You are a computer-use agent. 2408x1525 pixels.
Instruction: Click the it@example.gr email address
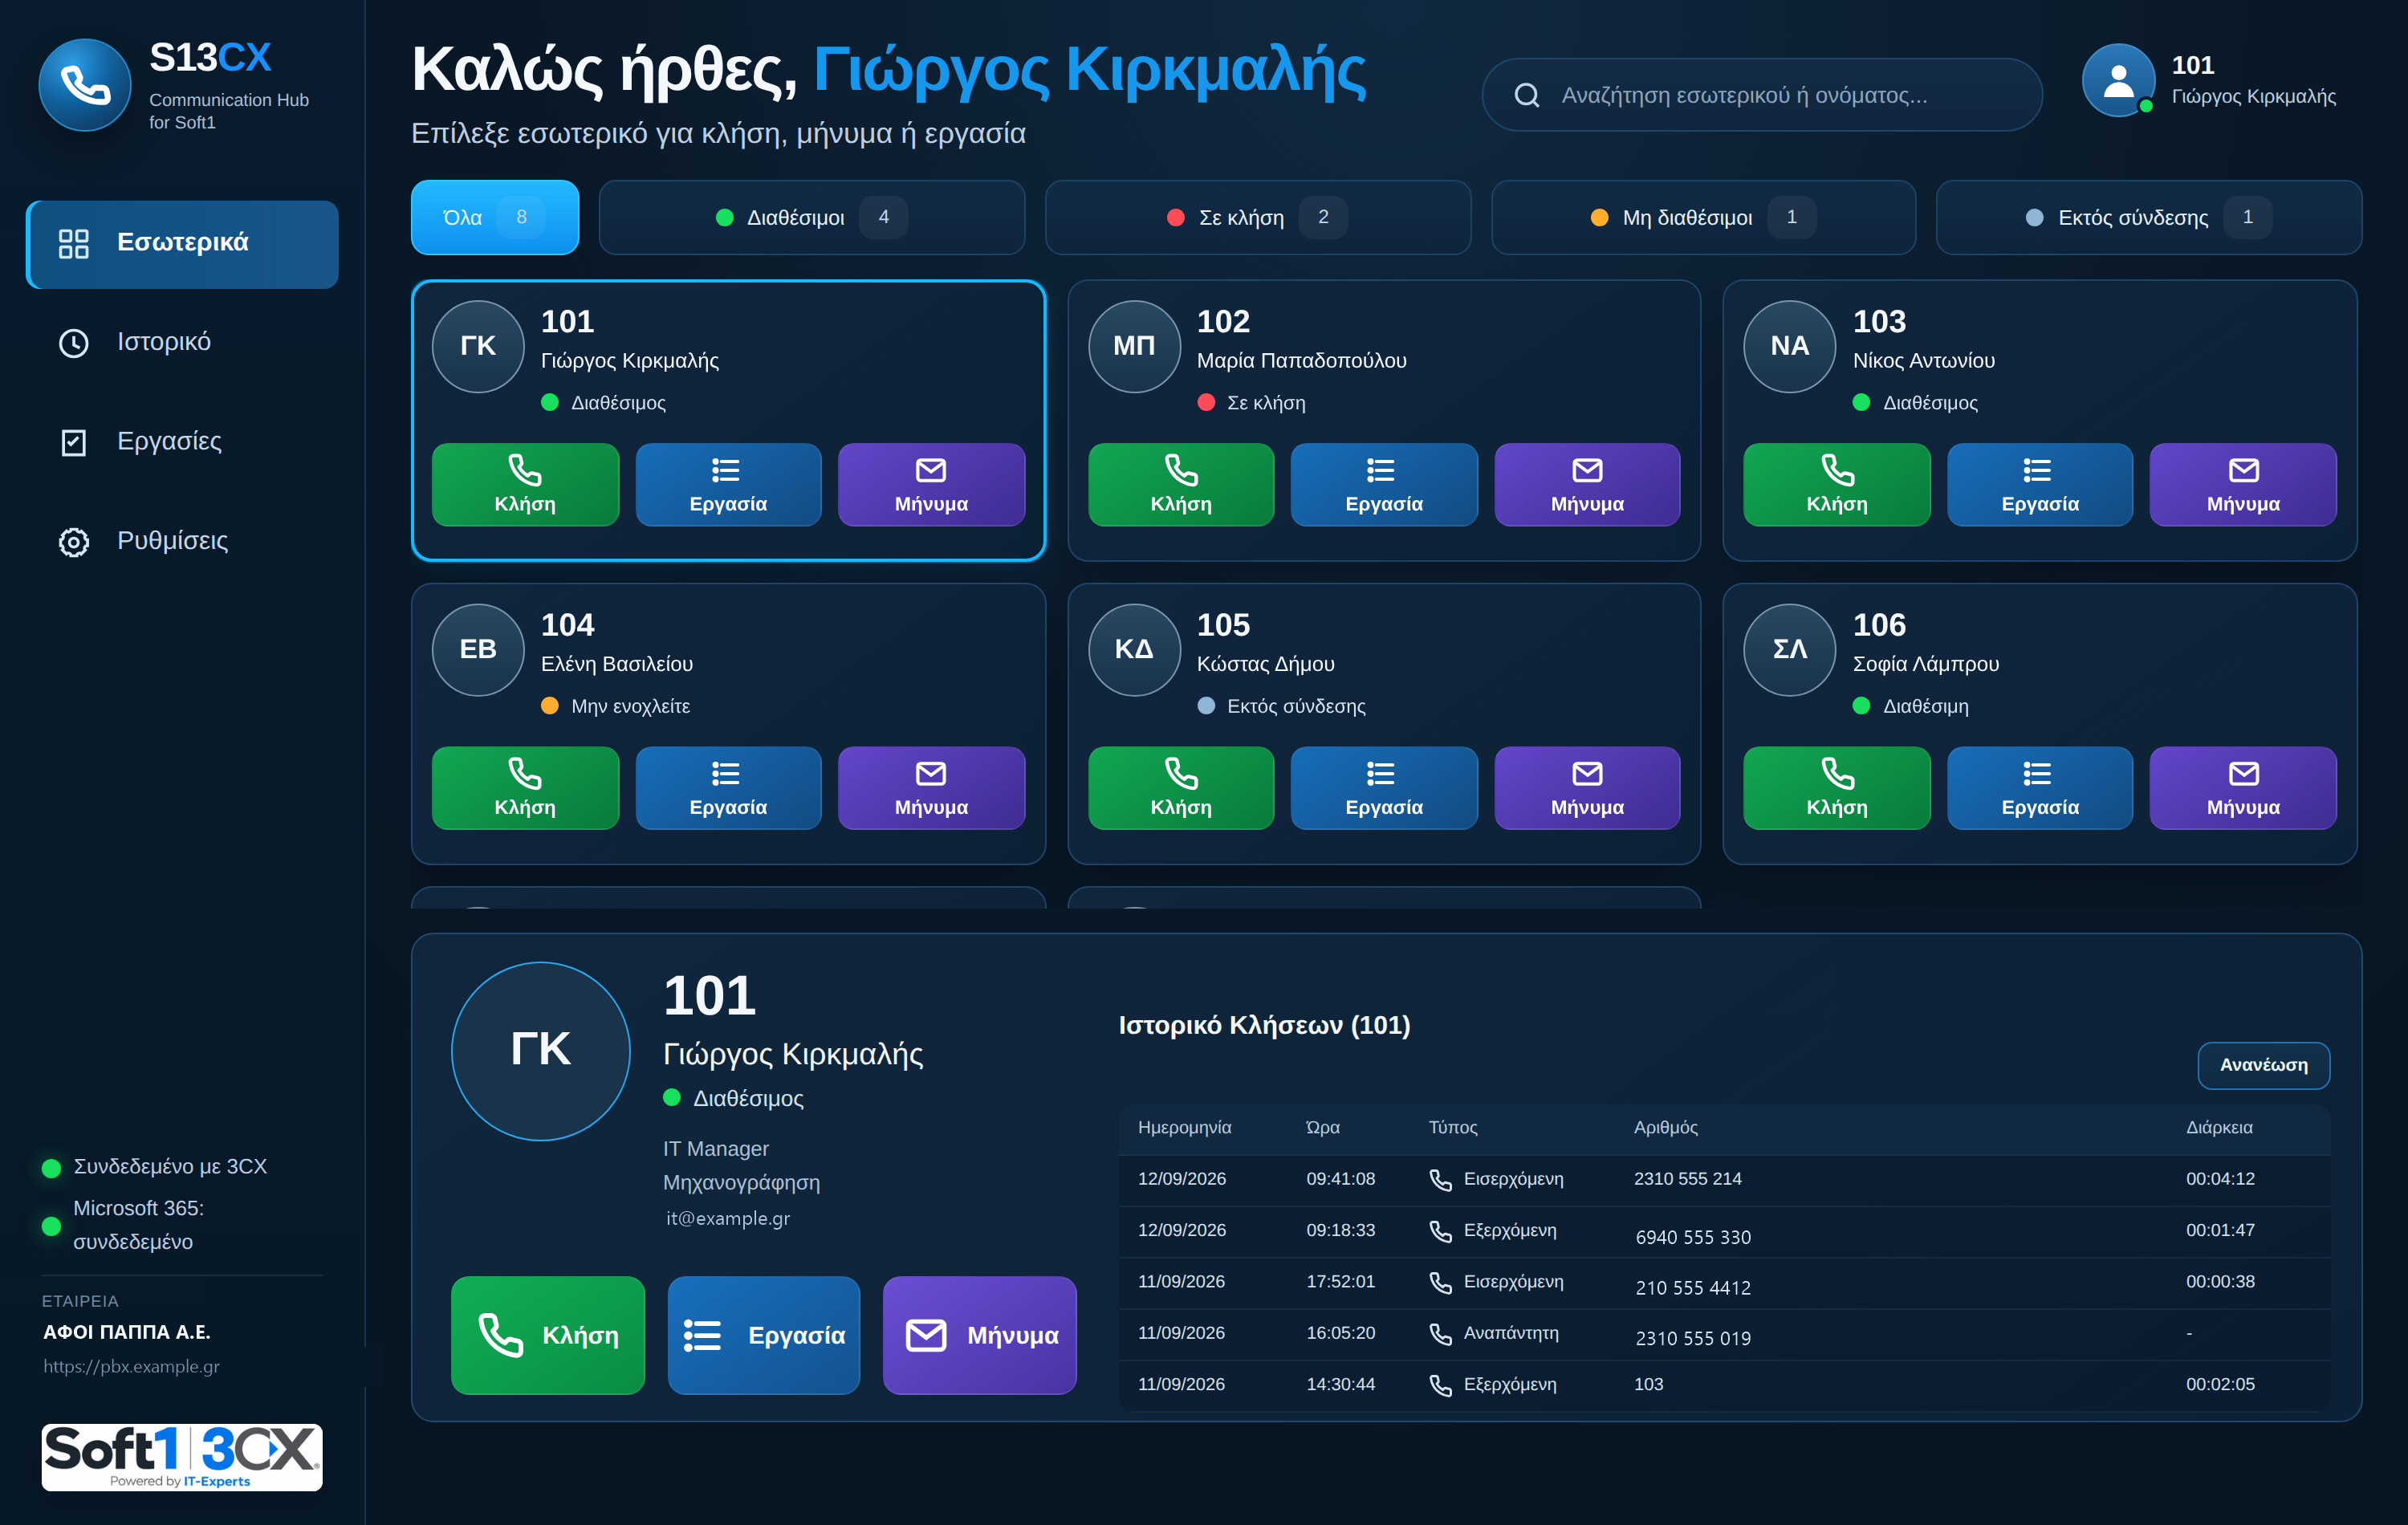[728, 1218]
